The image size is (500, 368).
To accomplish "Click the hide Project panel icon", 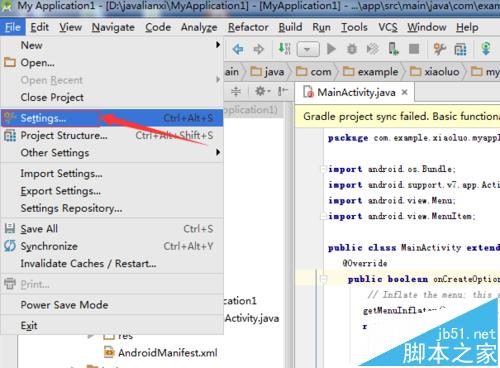I will (x=283, y=91).
